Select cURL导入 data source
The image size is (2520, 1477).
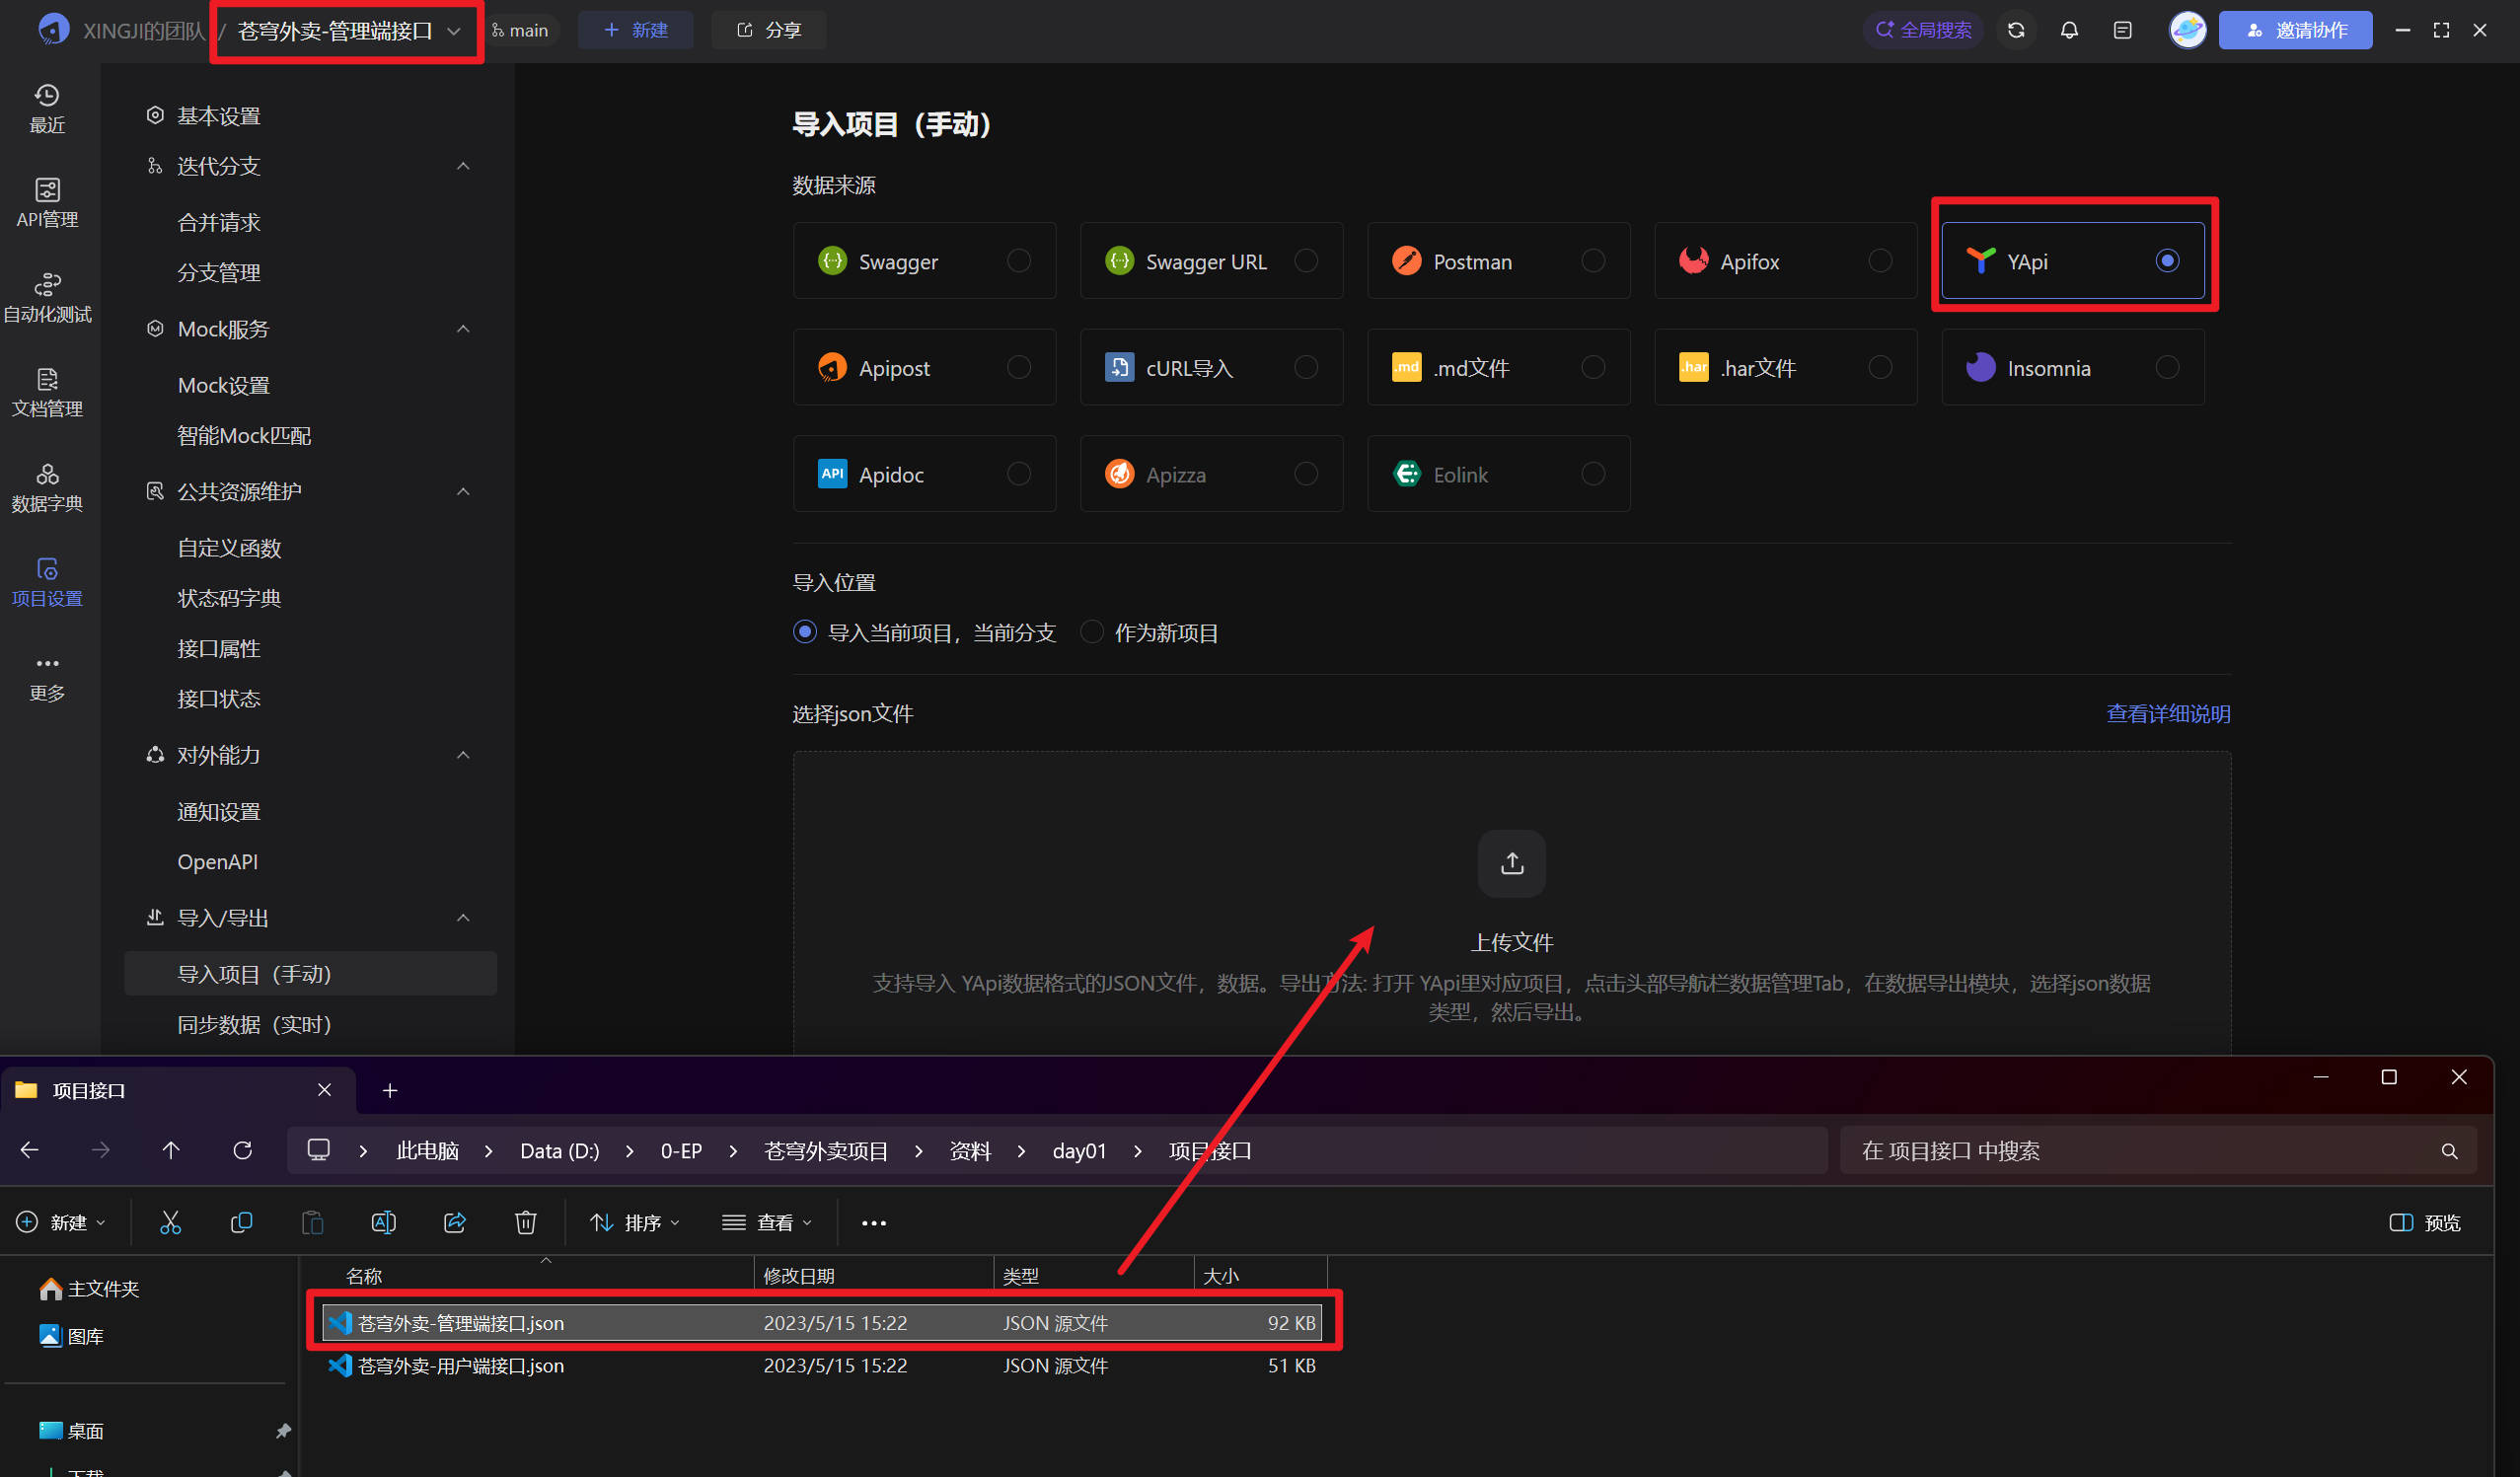tap(1211, 368)
